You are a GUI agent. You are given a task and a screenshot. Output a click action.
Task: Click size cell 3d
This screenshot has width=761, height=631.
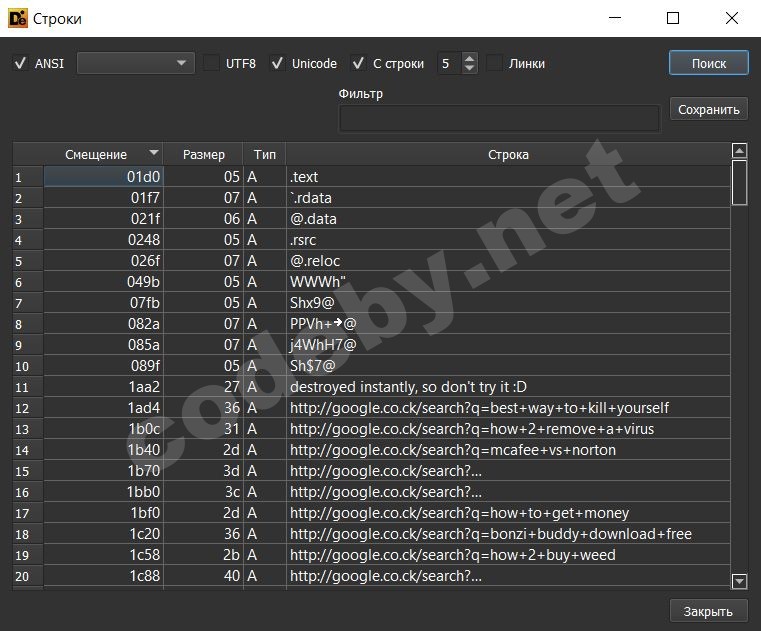[203, 471]
